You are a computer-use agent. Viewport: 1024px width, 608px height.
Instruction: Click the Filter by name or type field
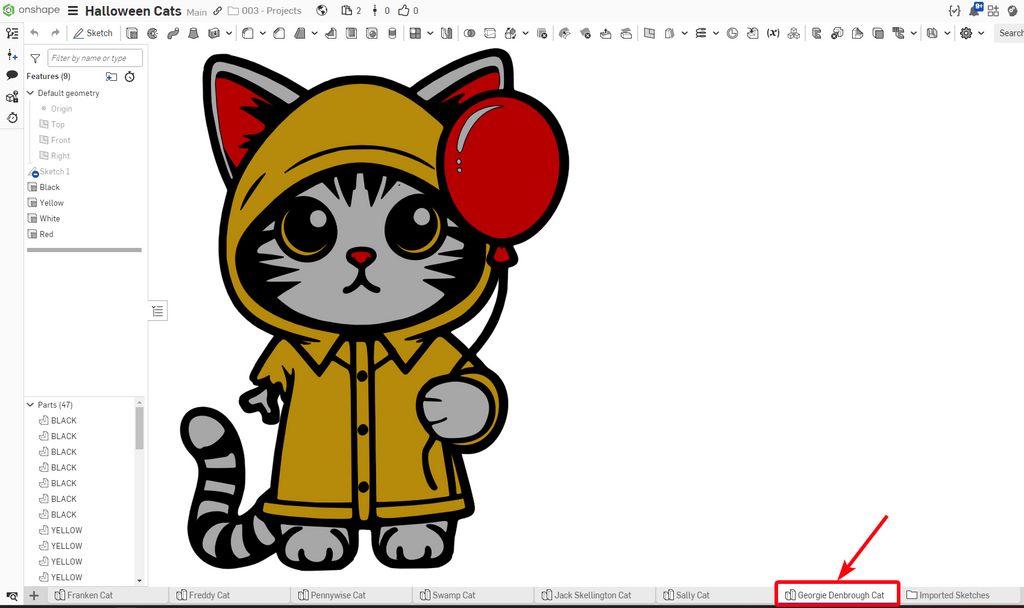coord(95,58)
